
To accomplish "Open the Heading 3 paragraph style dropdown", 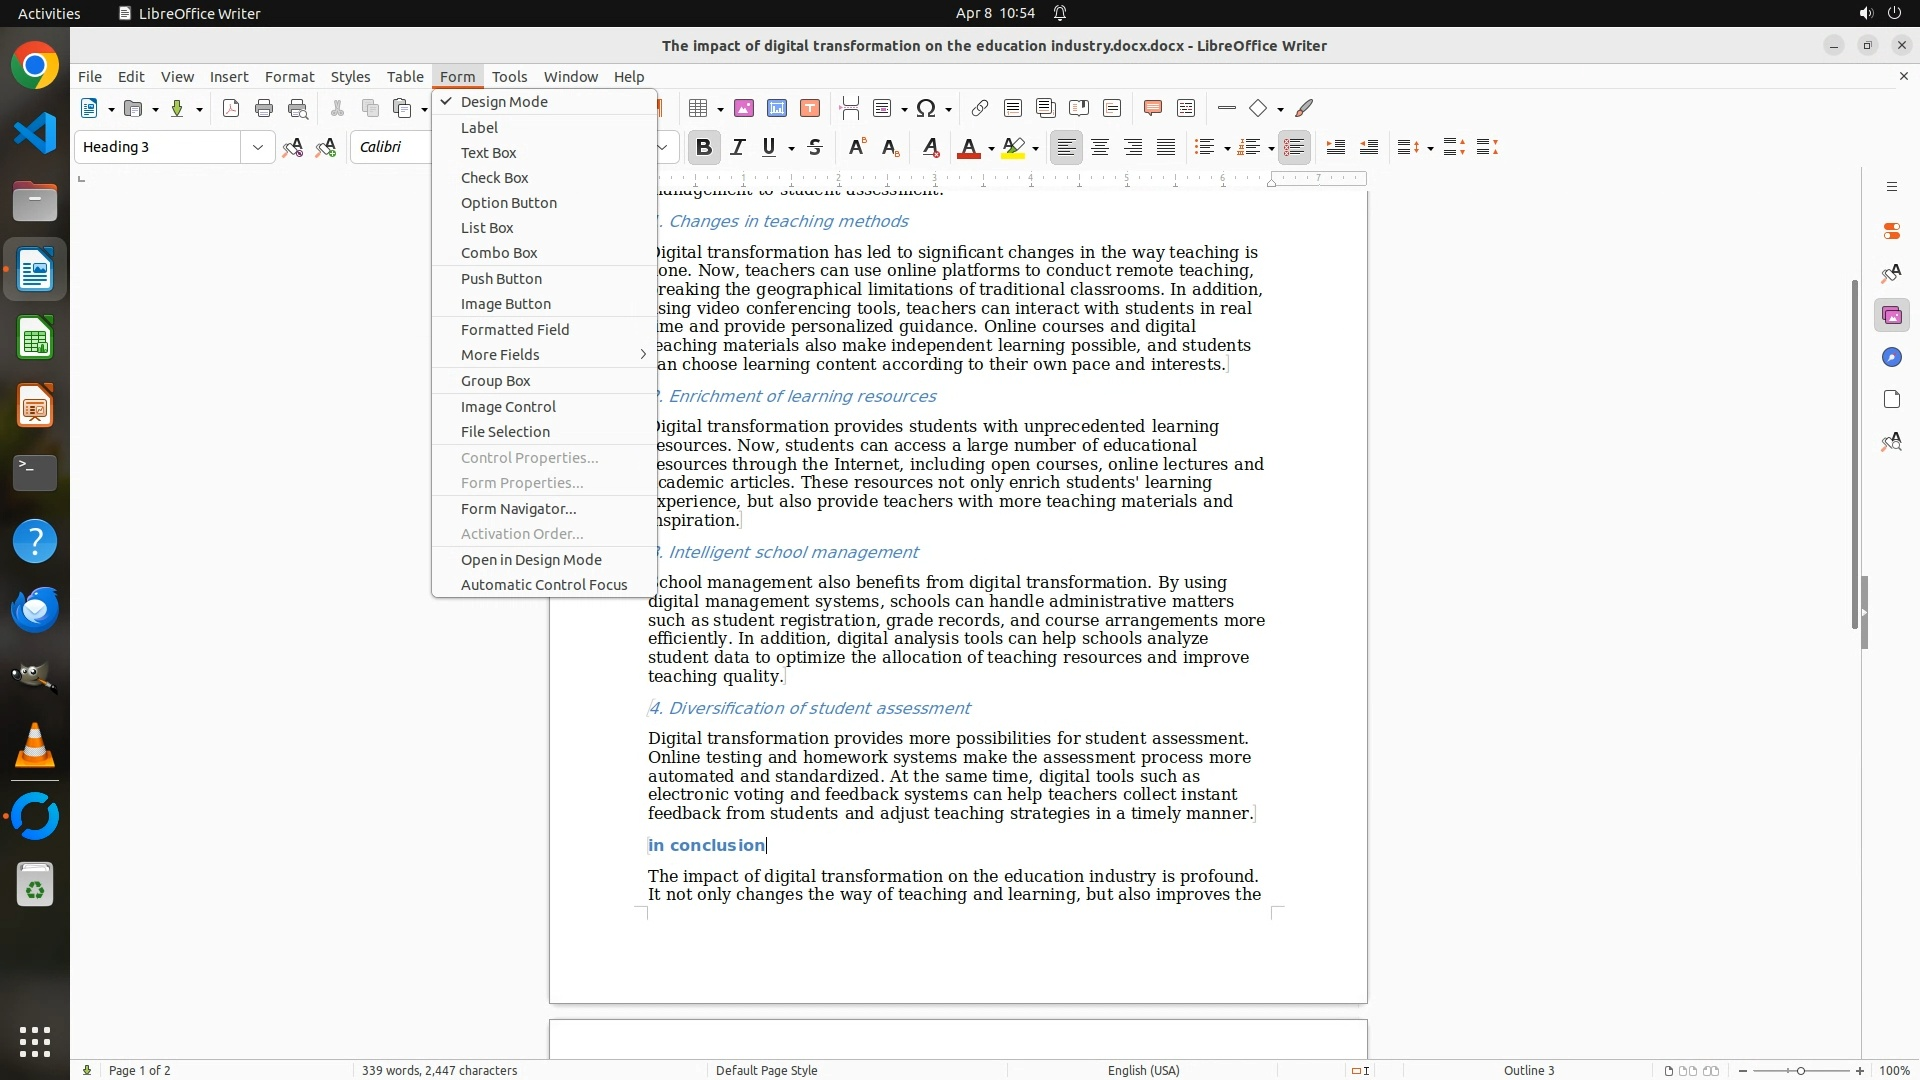I will (258, 148).
